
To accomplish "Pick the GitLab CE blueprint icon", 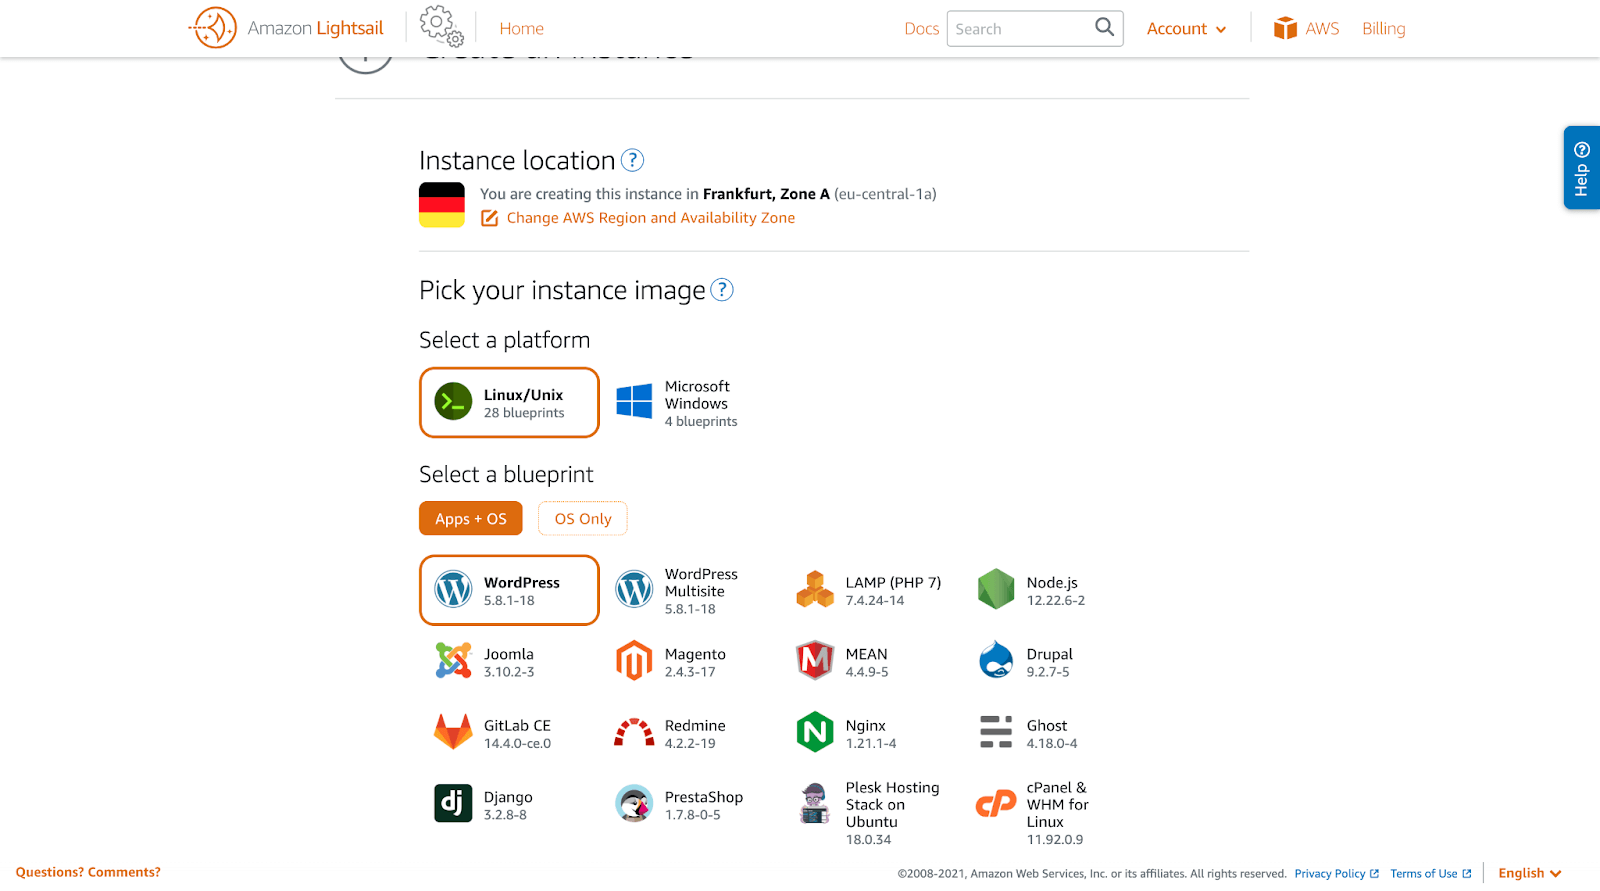I will click(x=453, y=733).
